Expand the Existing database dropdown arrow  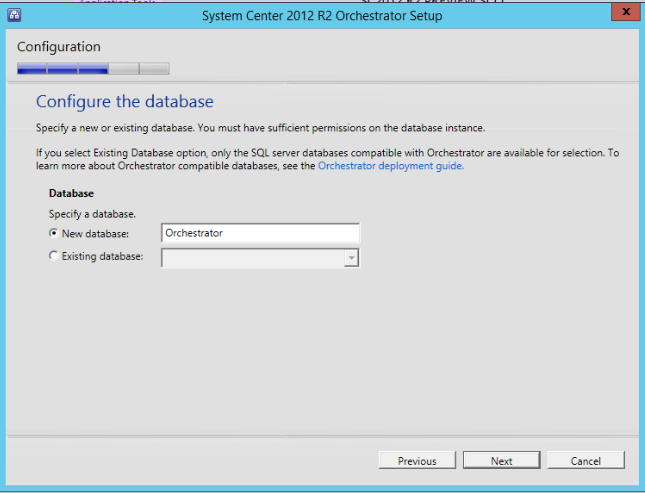point(351,258)
